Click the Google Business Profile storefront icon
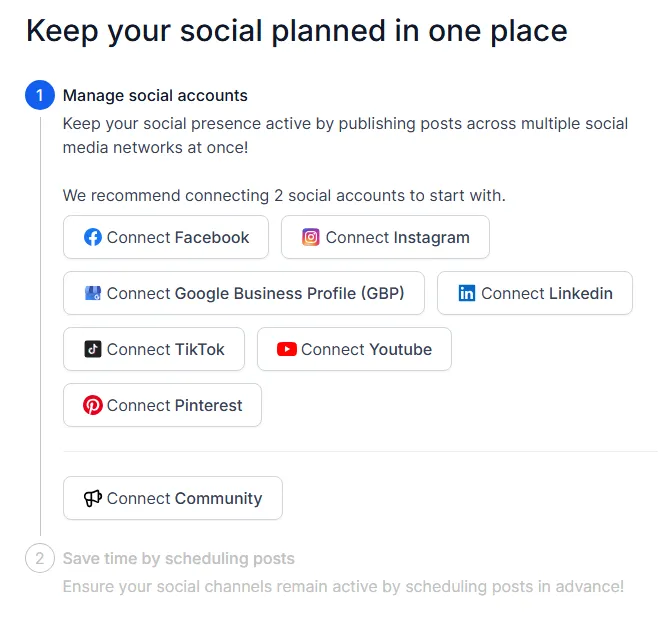This screenshot has width=661, height=625. [x=93, y=293]
